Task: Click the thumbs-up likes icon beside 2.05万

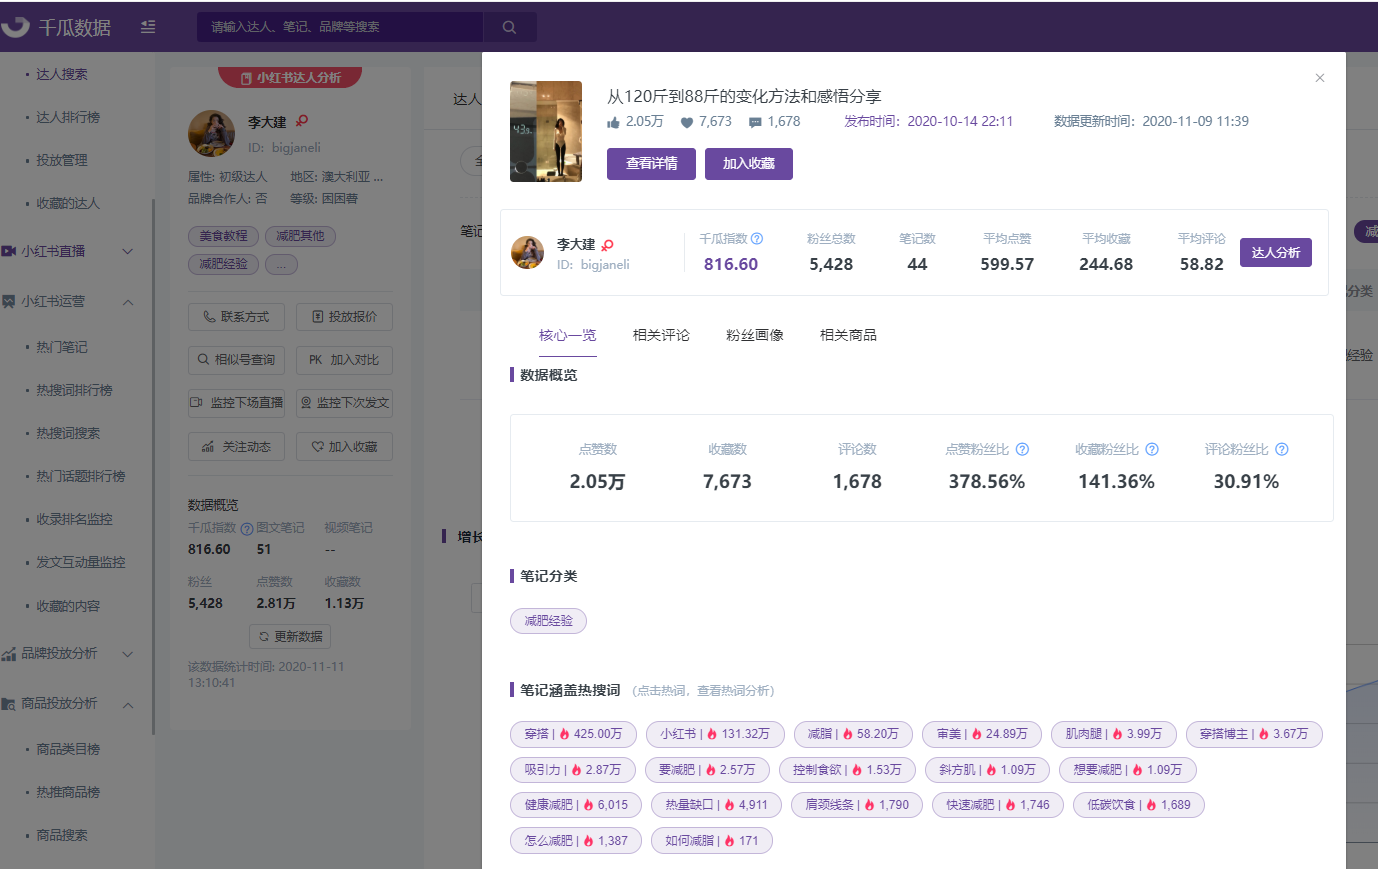Action: [613, 122]
